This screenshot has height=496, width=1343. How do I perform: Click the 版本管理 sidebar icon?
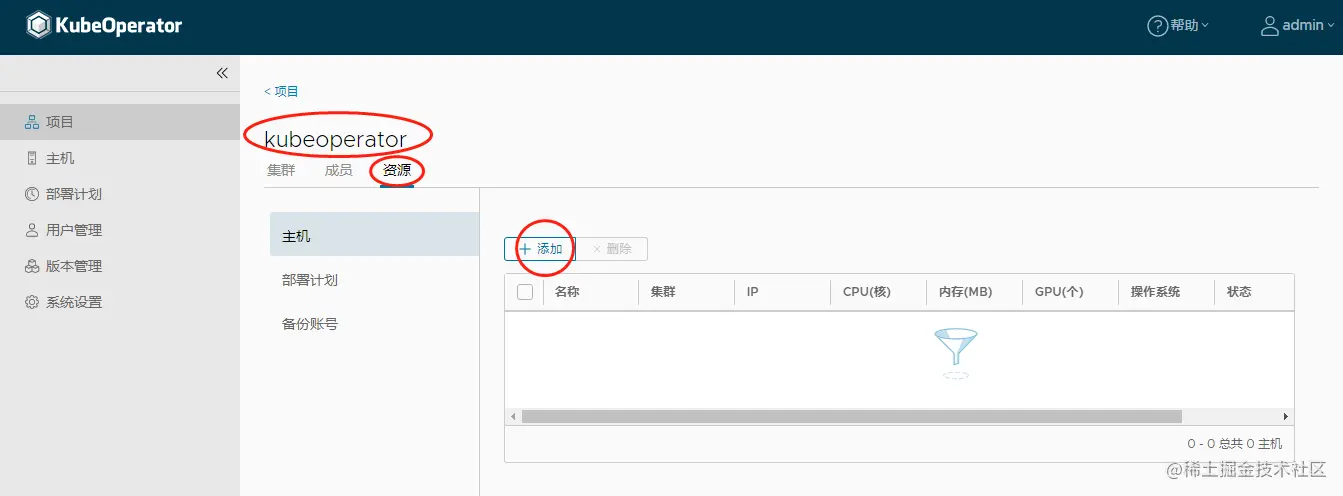tap(32, 266)
